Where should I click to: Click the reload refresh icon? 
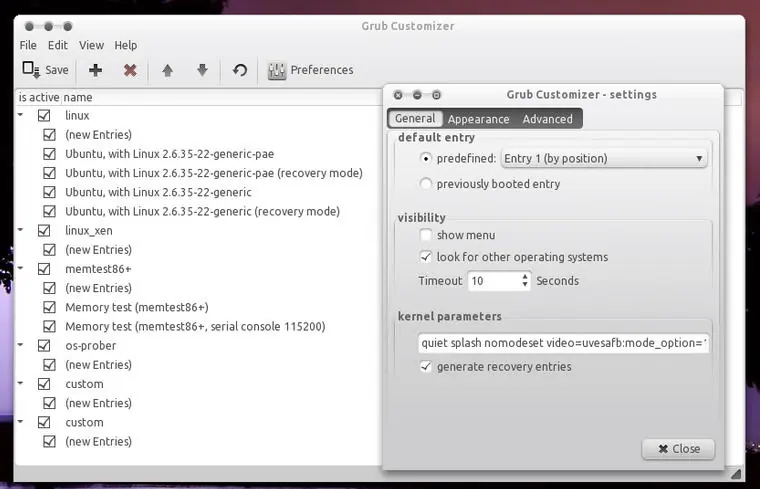coord(239,70)
